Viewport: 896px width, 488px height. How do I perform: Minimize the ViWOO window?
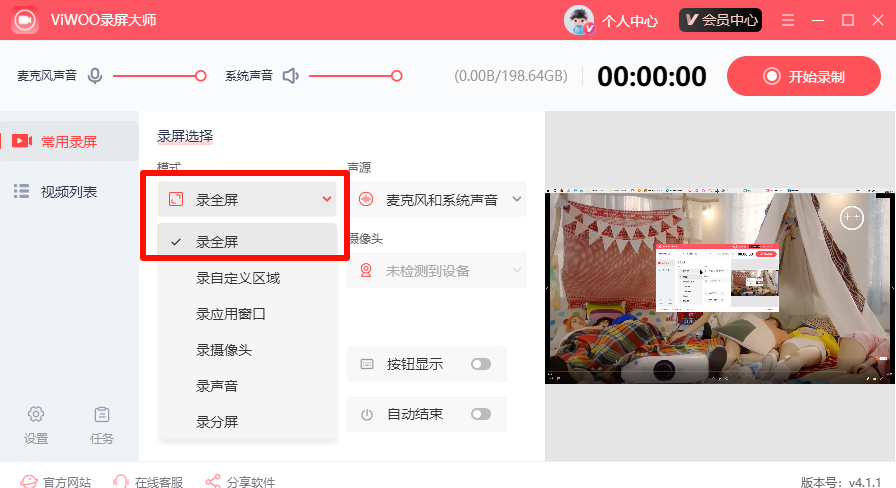click(x=818, y=21)
